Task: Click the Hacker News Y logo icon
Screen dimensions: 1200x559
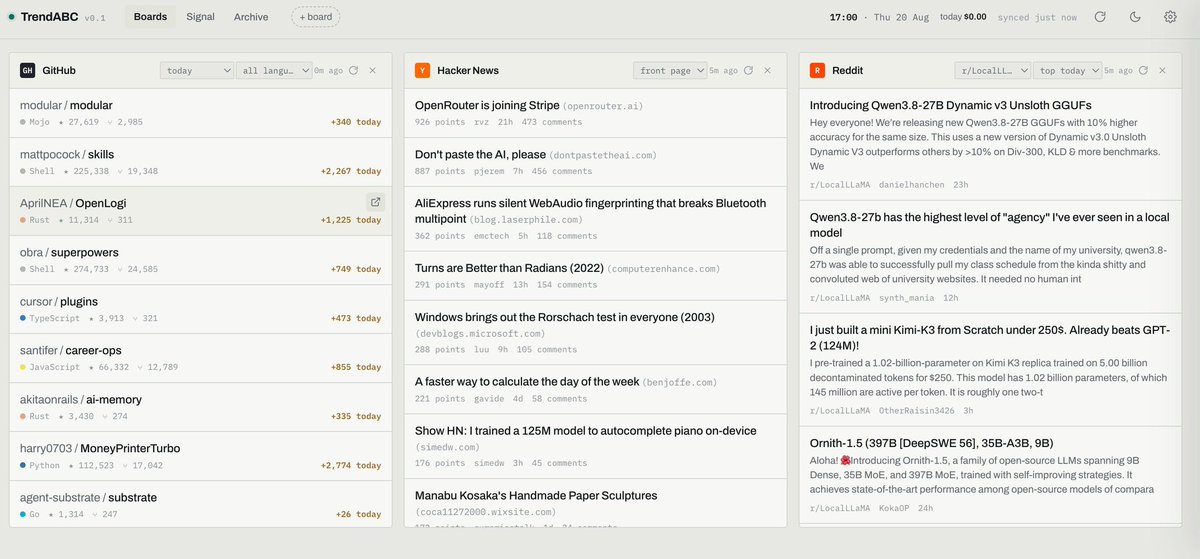Action: point(423,70)
